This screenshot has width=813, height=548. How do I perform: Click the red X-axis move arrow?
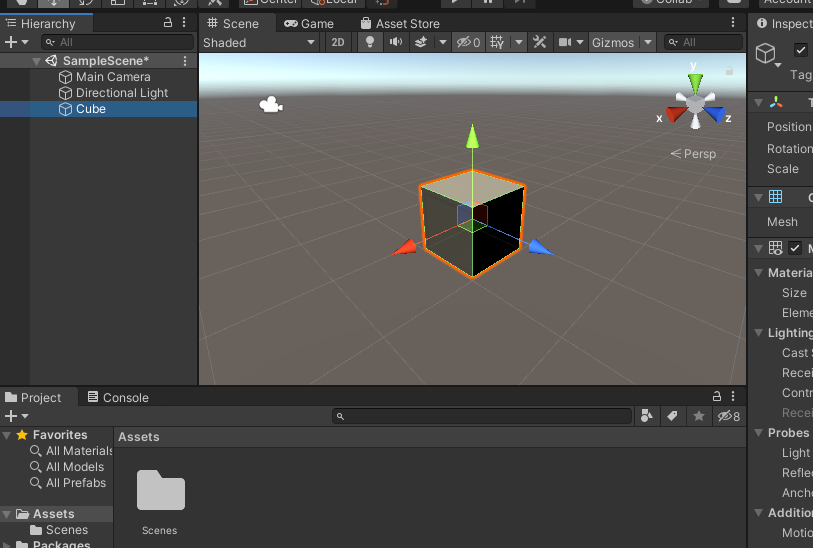click(404, 248)
